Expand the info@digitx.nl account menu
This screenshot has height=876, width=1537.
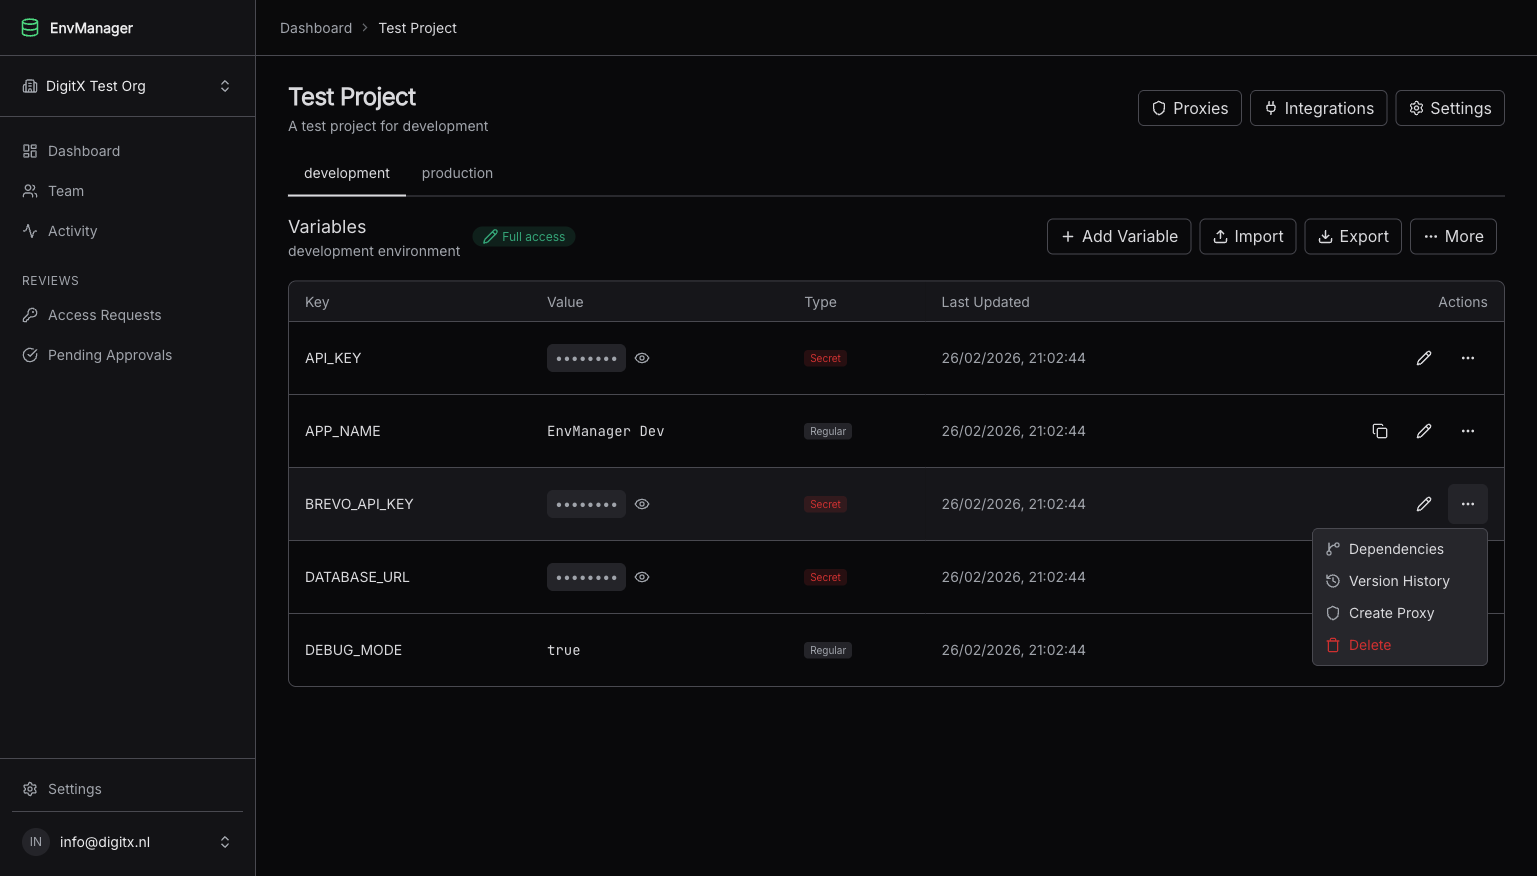(127, 842)
